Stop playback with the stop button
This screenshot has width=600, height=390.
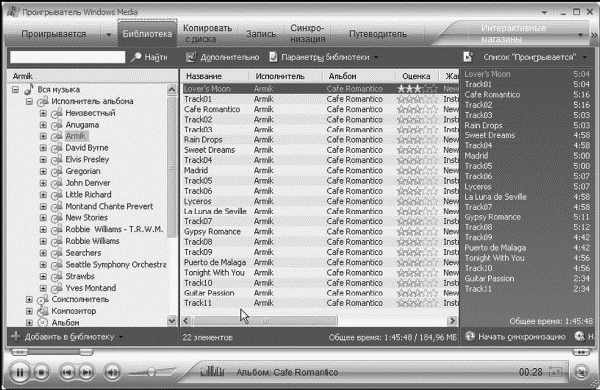click(41, 372)
